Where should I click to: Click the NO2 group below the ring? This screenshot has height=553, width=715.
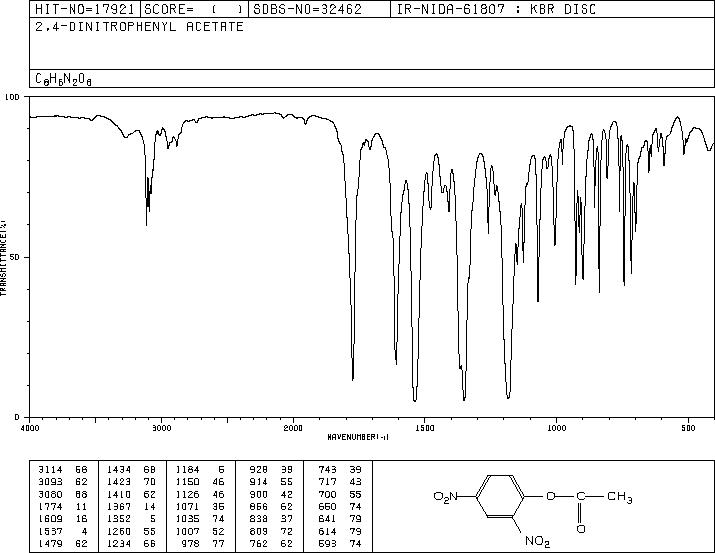538,541
